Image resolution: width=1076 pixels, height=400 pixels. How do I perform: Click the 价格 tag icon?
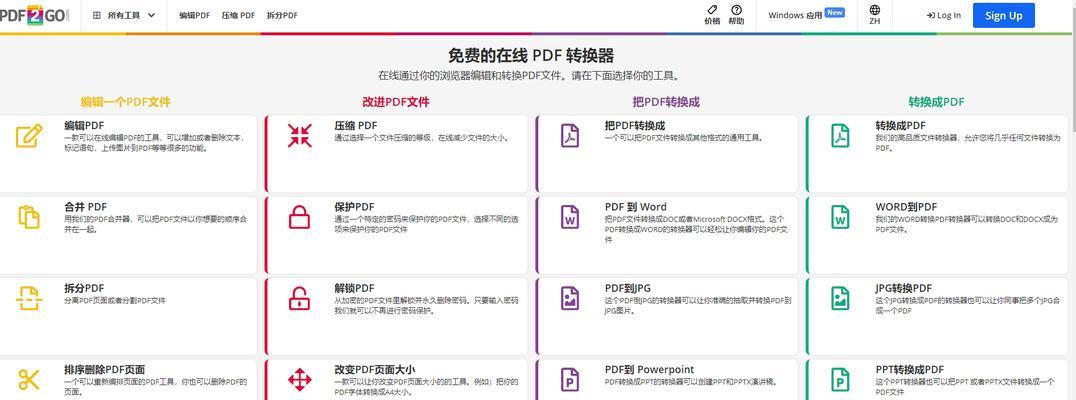[x=712, y=10]
